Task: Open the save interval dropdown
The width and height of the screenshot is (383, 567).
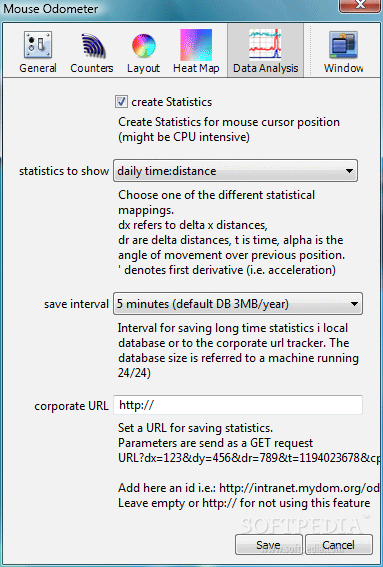Action: click(238, 304)
